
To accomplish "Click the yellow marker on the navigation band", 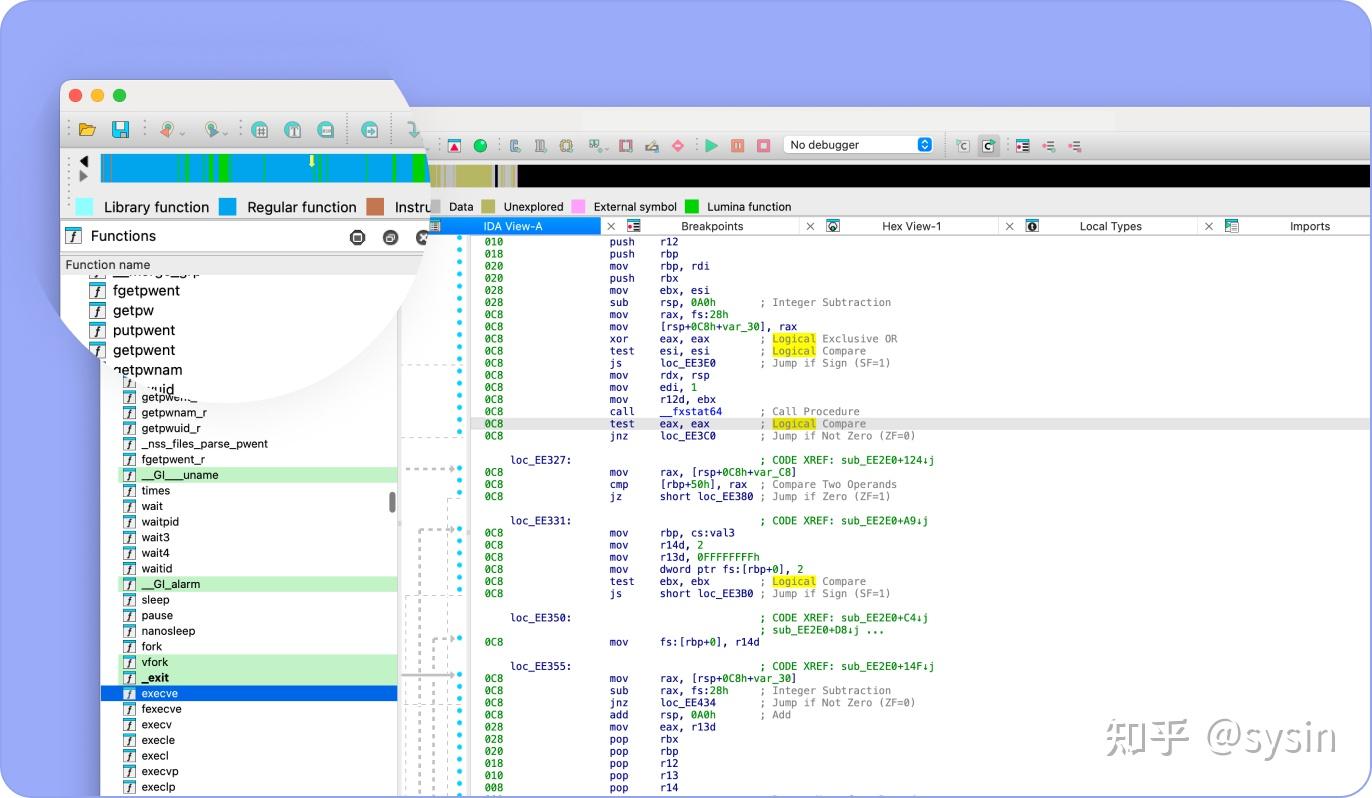I will tap(311, 161).
